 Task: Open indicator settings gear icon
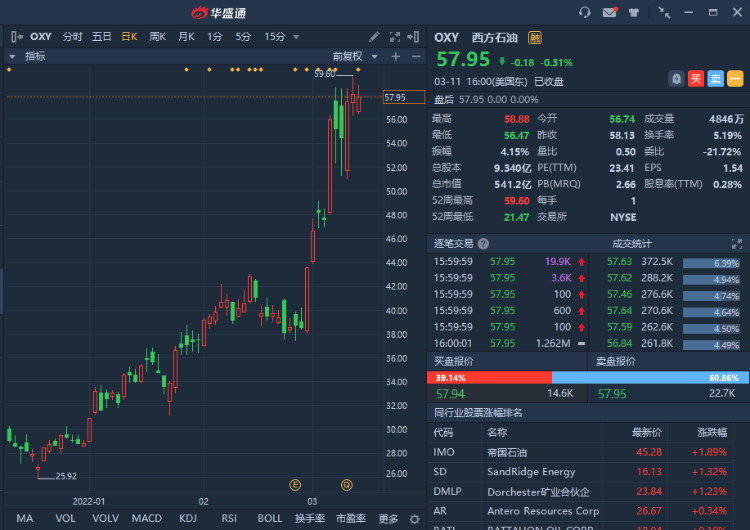click(415, 518)
